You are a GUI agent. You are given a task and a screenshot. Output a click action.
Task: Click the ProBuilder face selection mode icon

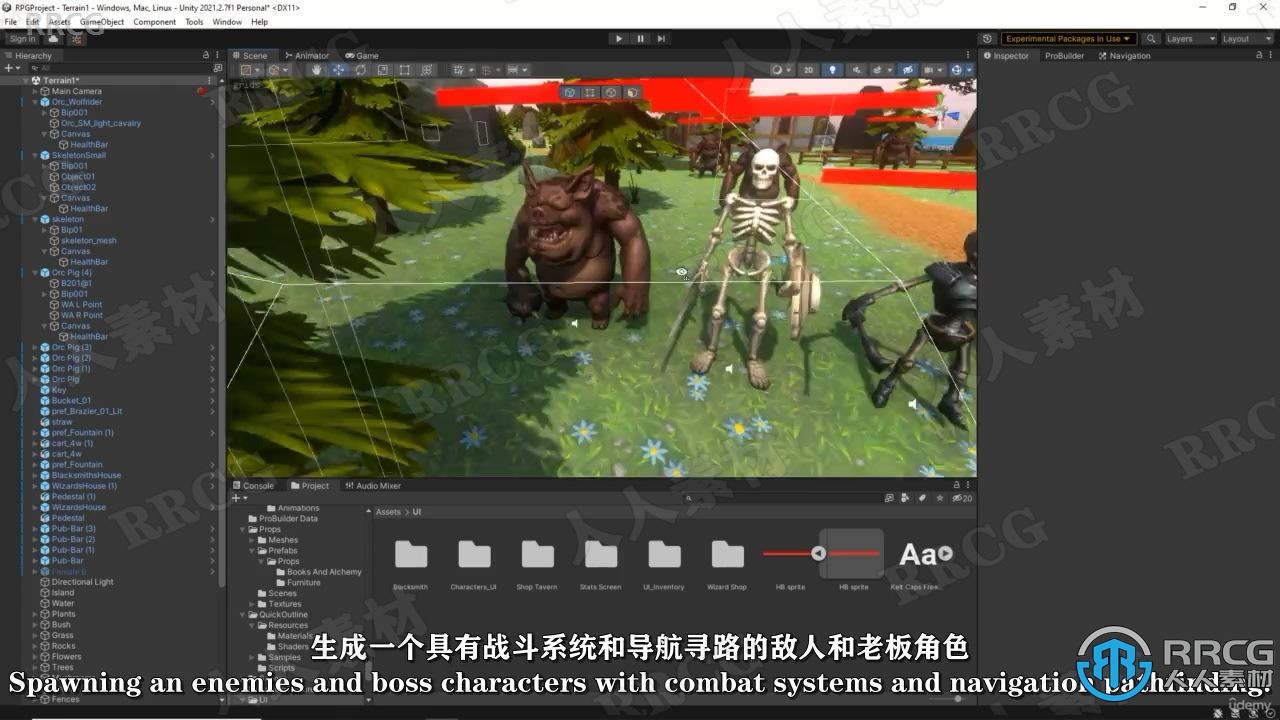(x=632, y=92)
